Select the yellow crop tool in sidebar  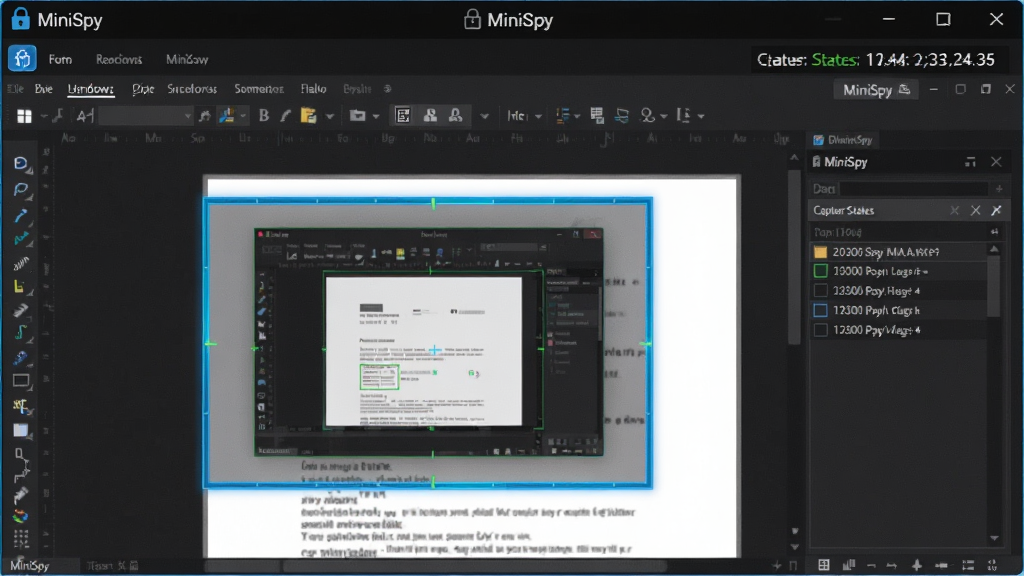click(x=20, y=287)
